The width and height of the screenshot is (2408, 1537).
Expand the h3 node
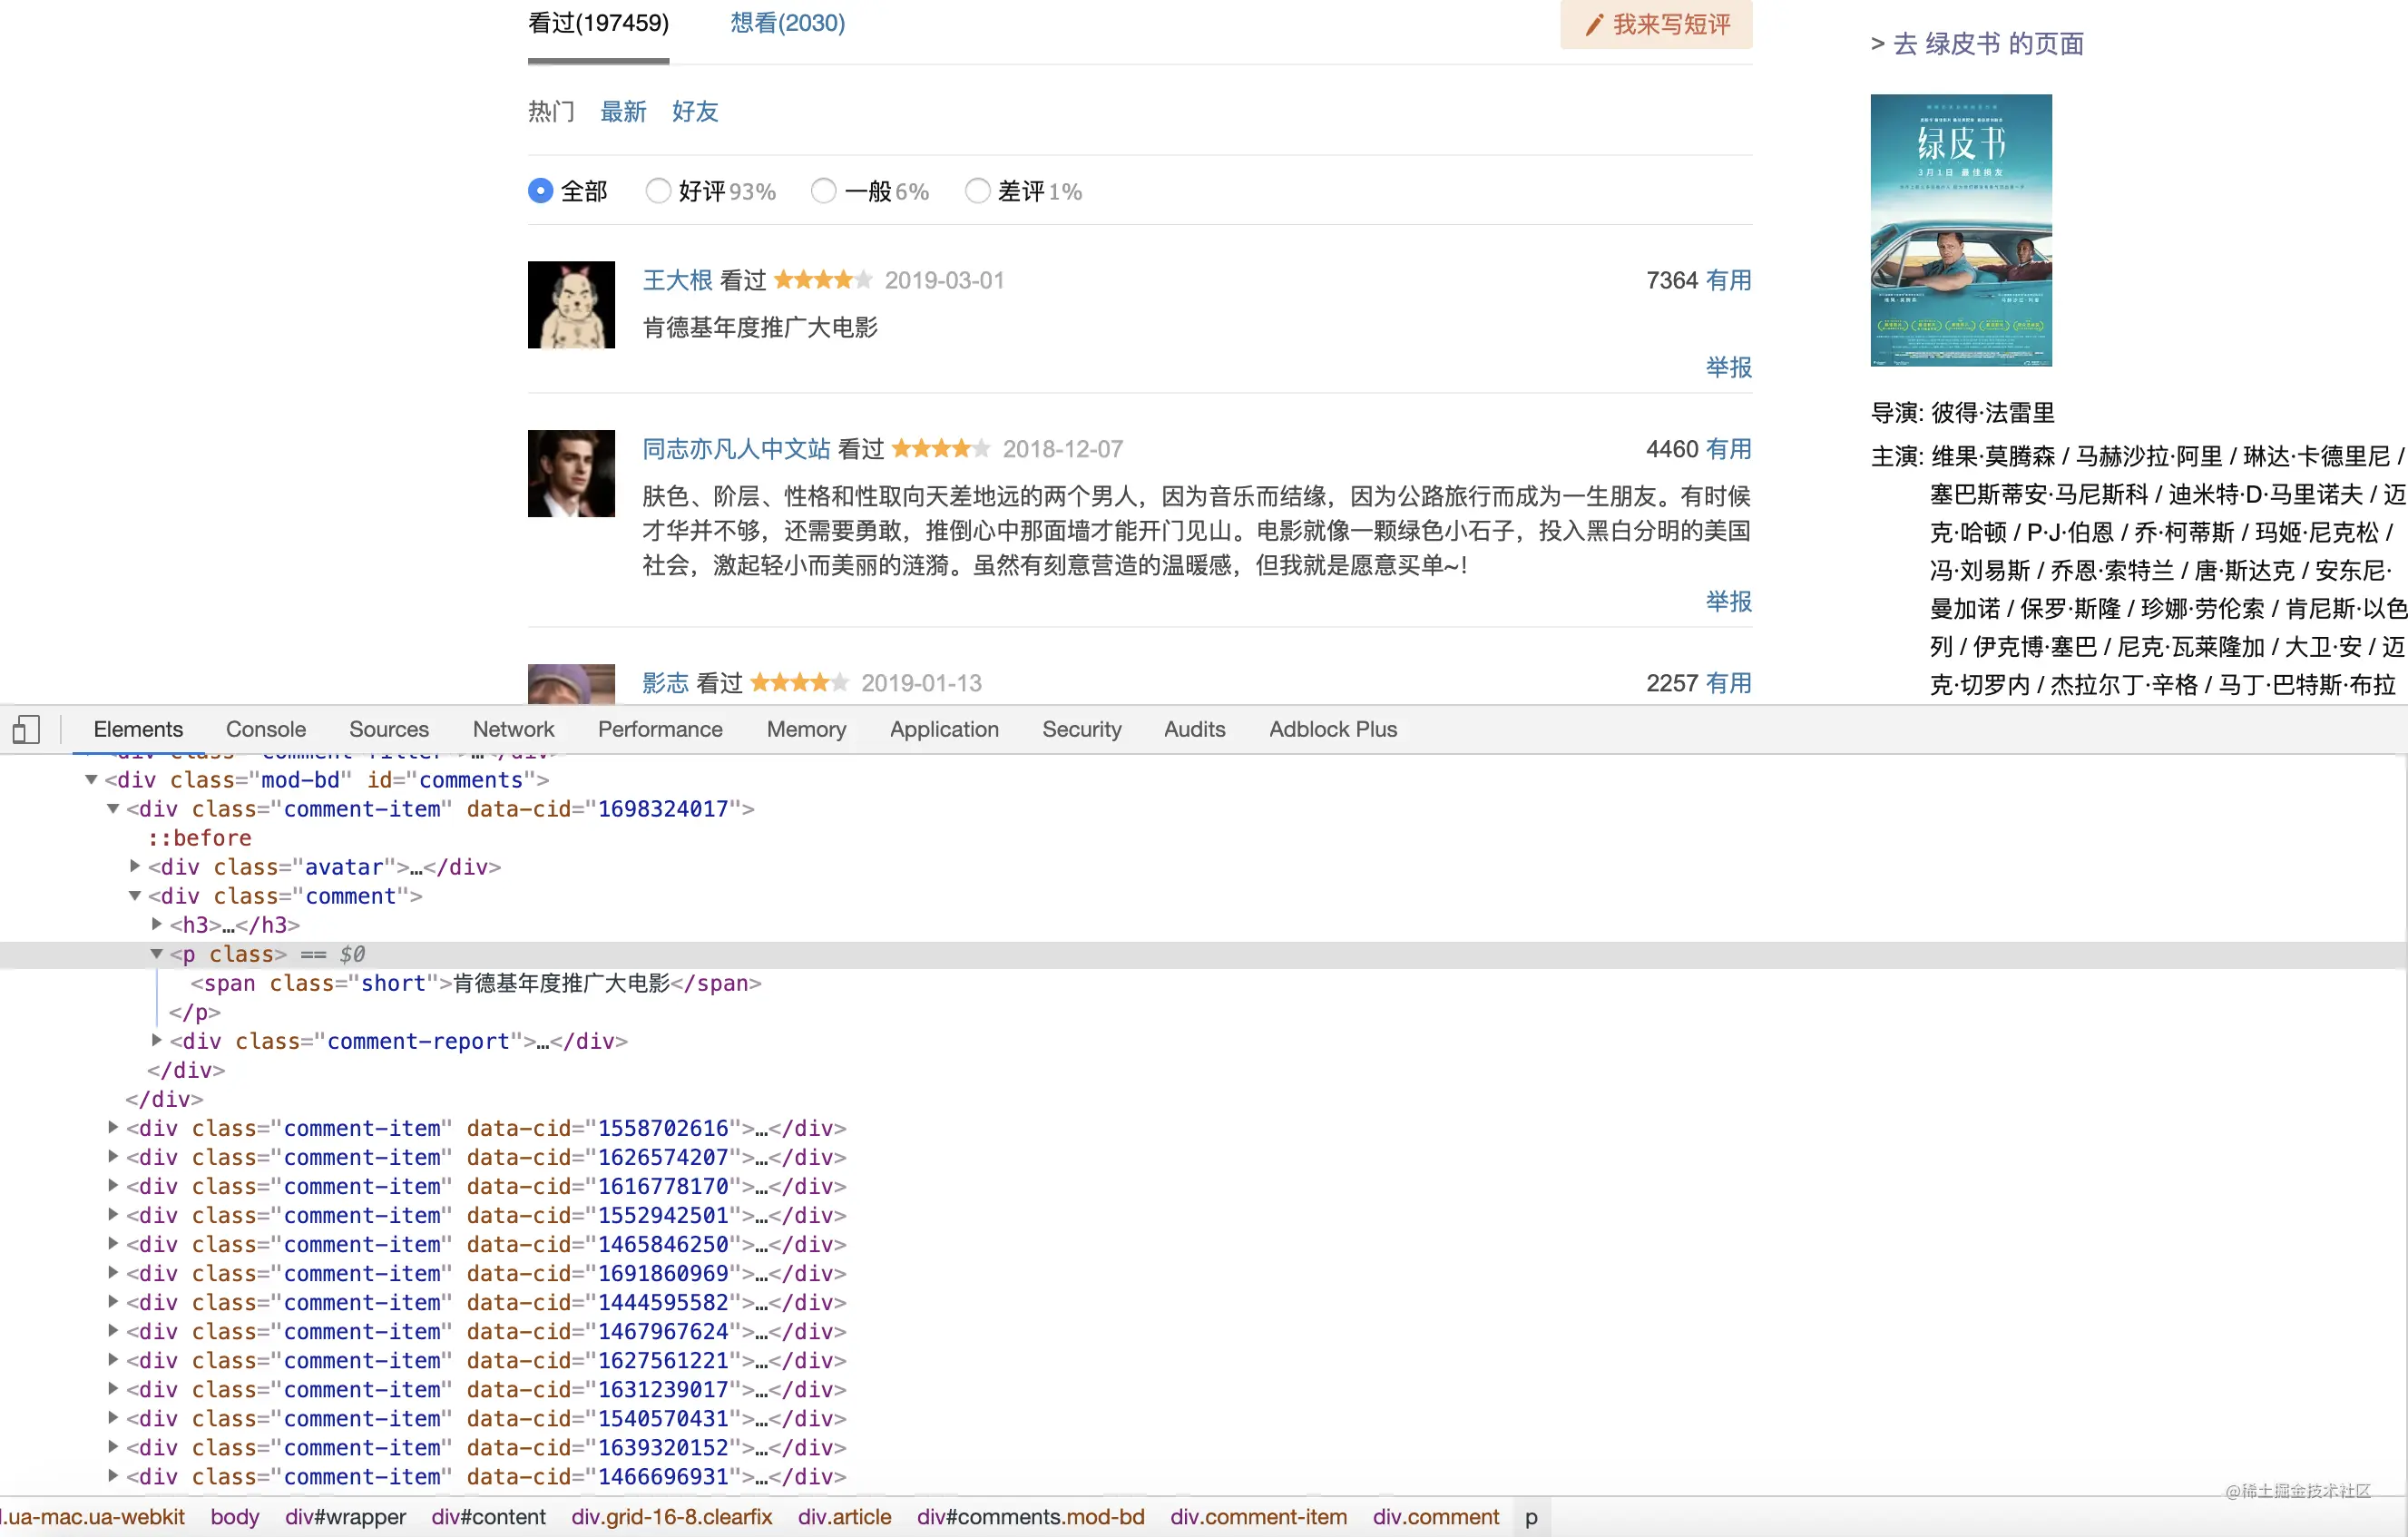click(x=157, y=924)
